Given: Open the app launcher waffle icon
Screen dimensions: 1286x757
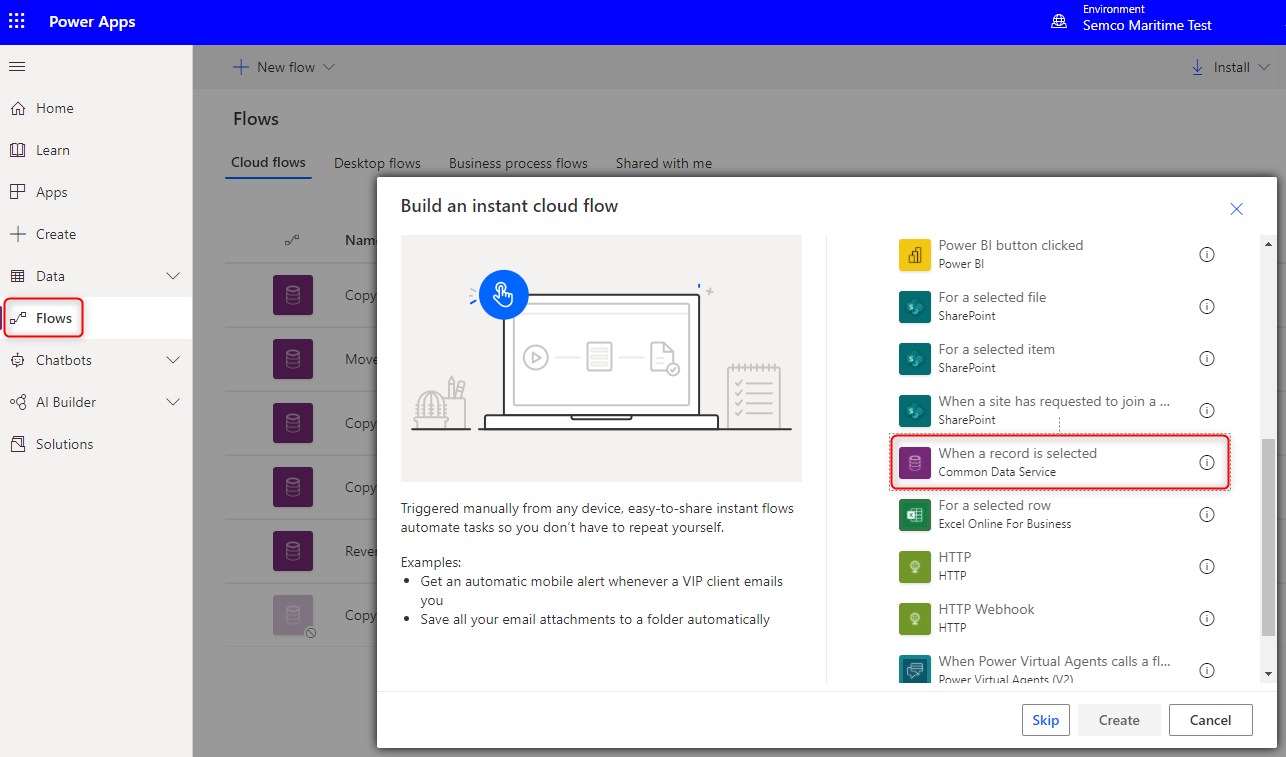Looking at the screenshot, I should click(17, 21).
